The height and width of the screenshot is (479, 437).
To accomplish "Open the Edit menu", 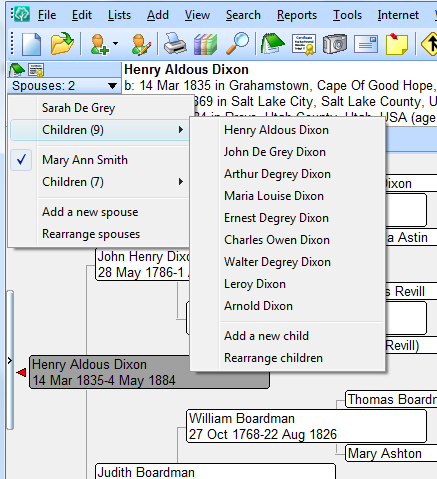I will (82, 15).
